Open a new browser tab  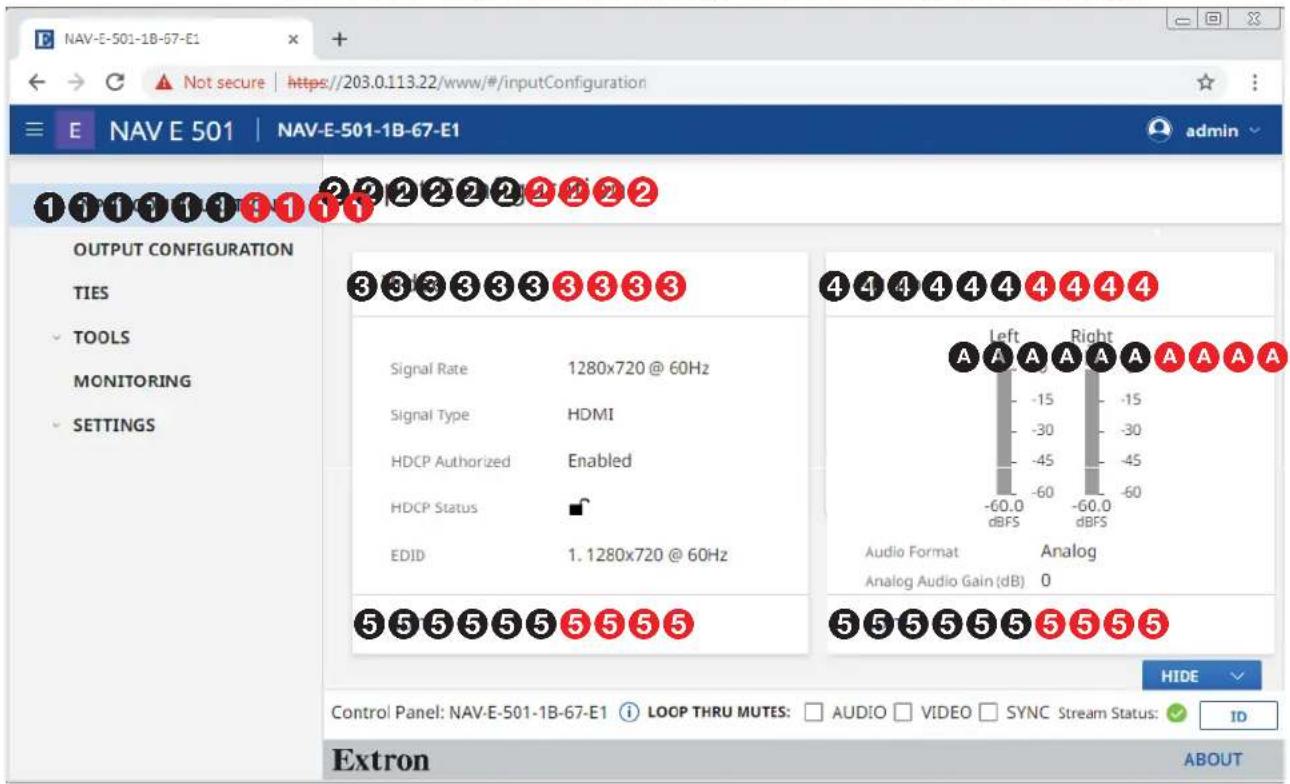click(339, 39)
